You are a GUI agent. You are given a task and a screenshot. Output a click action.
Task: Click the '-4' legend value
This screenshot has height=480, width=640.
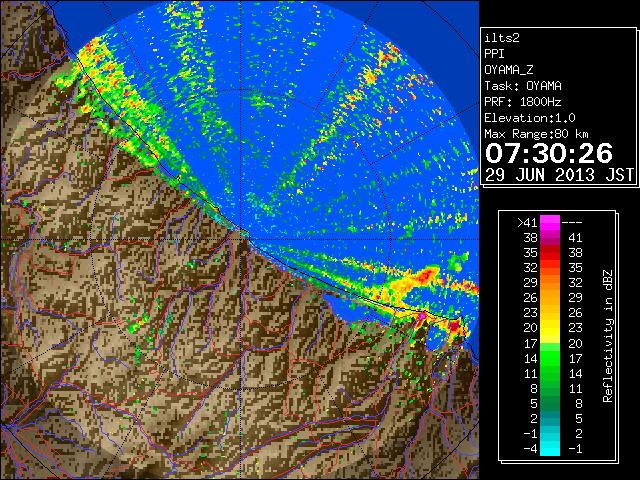point(530,448)
